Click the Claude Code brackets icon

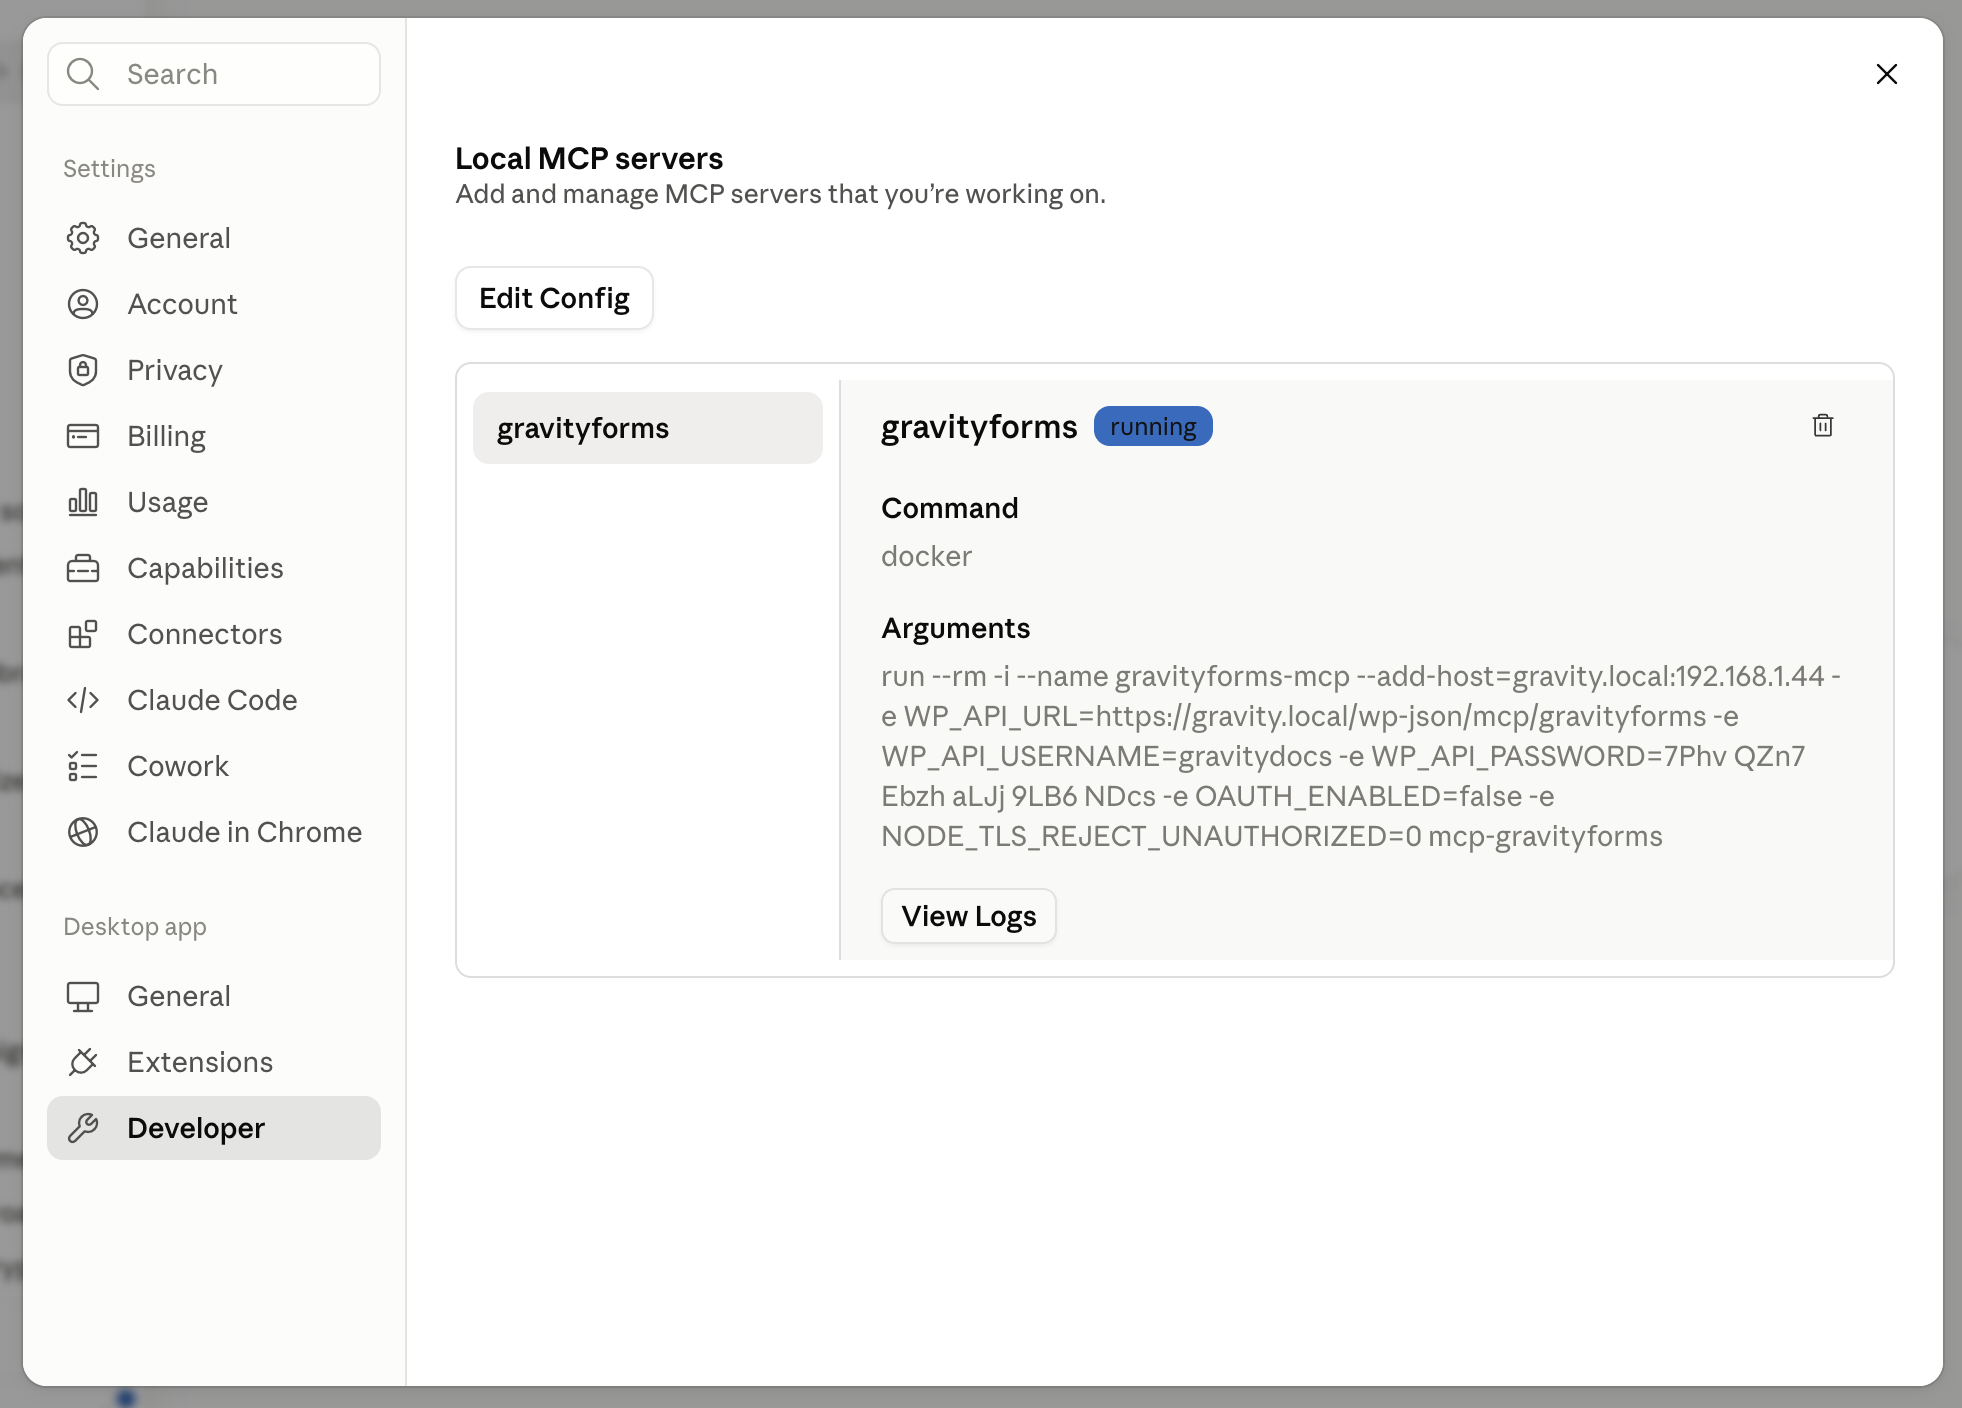[83, 700]
